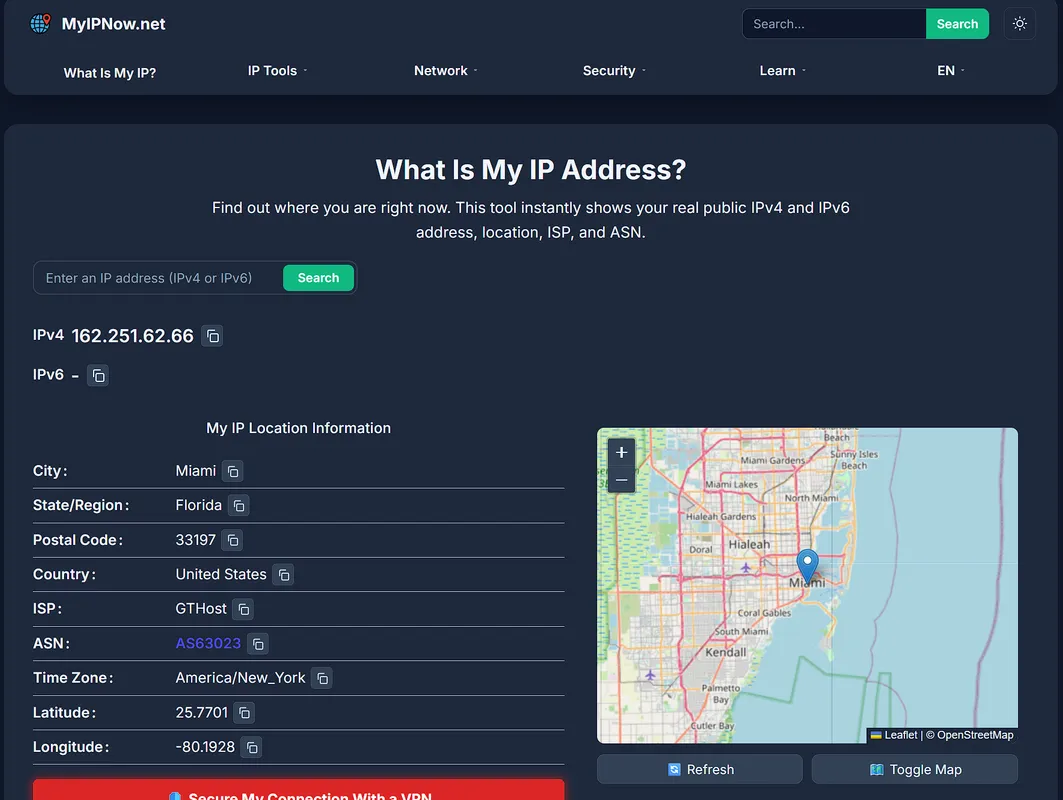Click the -80.1928 longitude value

[205, 747]
